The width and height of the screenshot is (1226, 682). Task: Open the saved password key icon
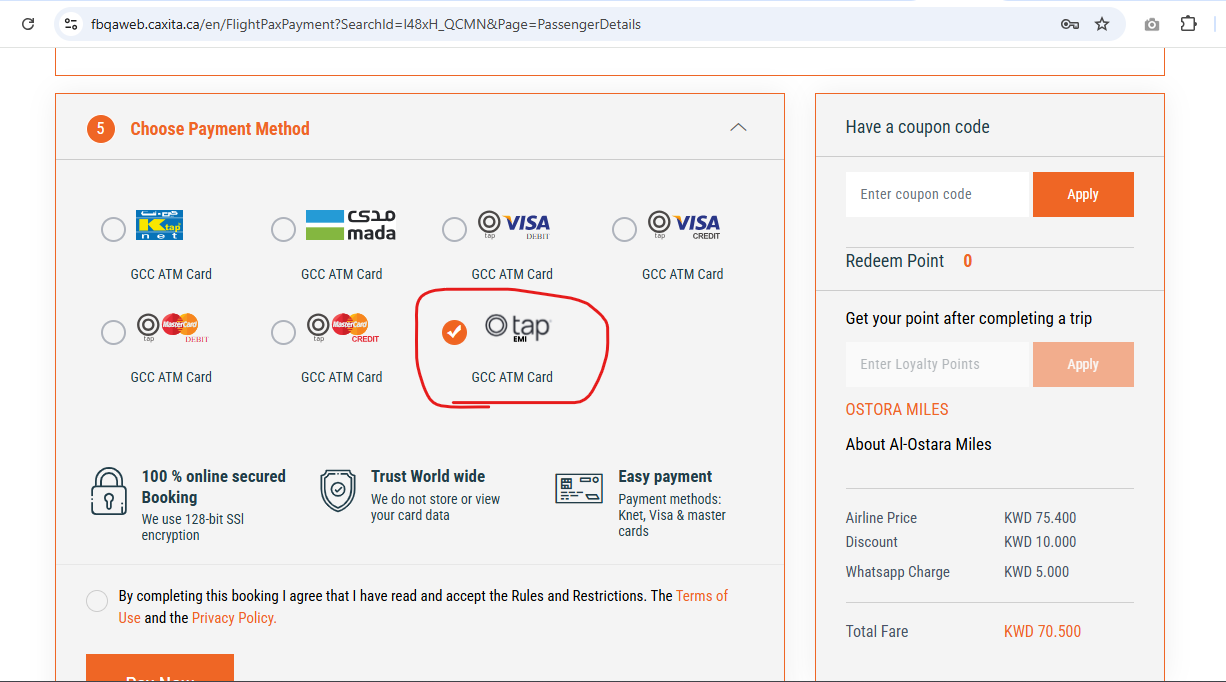point(1069,24)
